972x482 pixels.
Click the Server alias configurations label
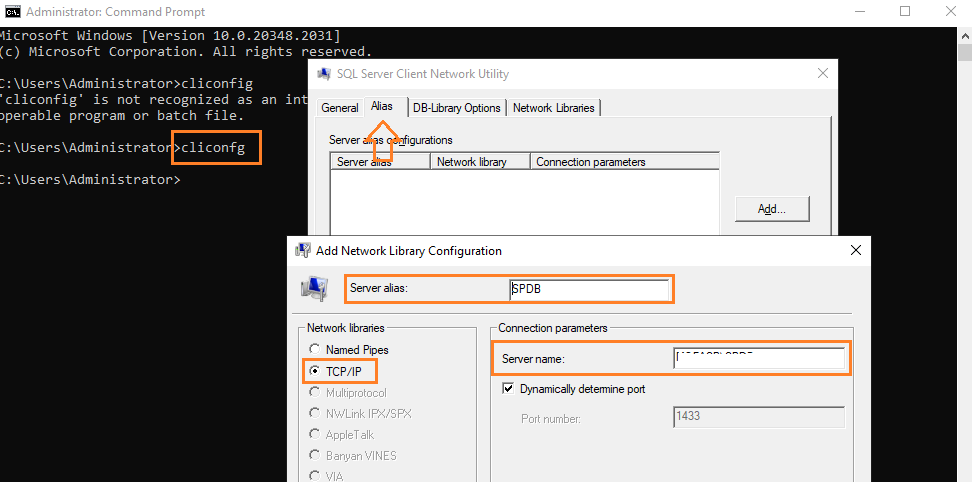391,140
